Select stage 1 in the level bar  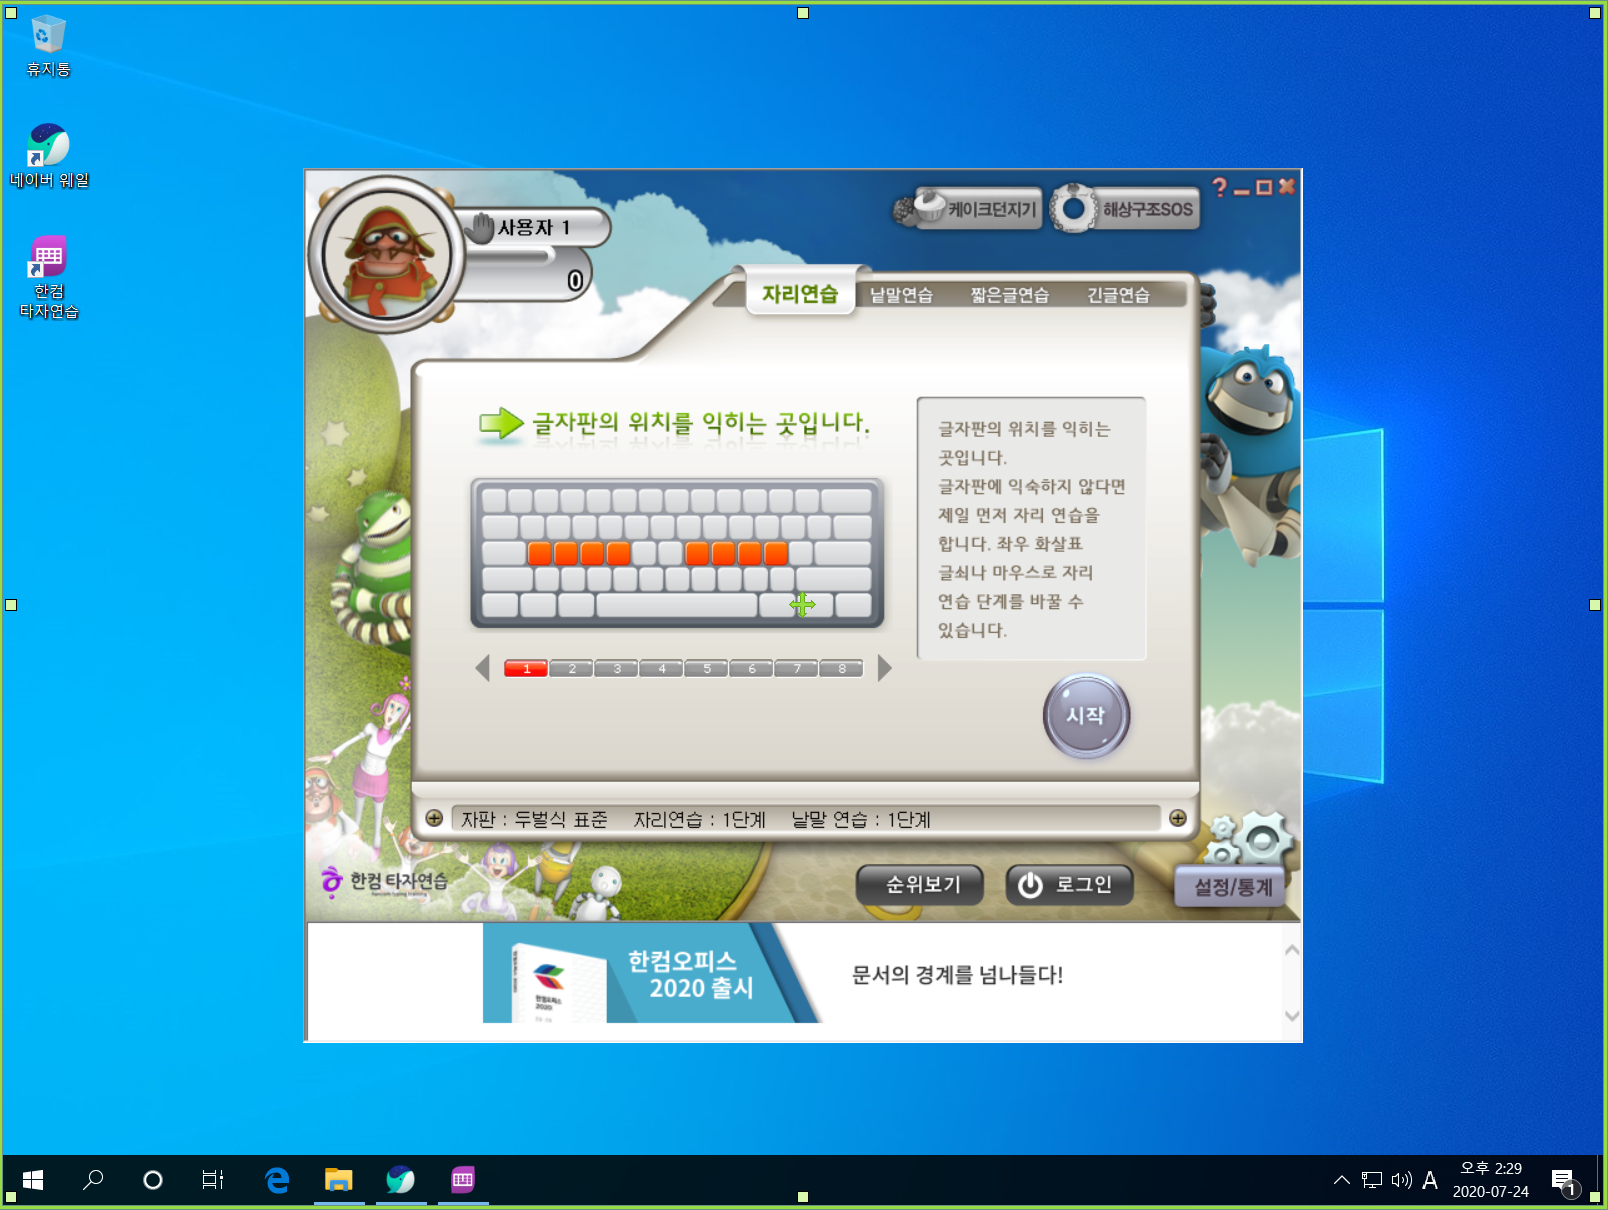[x=526, y=669]
